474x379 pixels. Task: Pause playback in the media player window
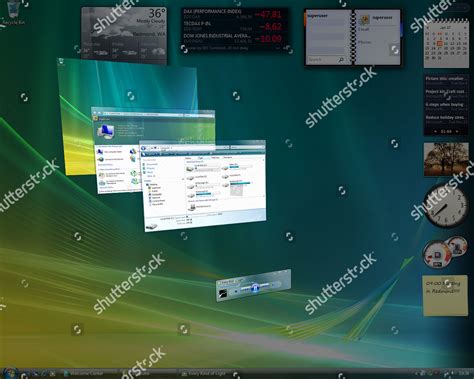pos(255,287)
